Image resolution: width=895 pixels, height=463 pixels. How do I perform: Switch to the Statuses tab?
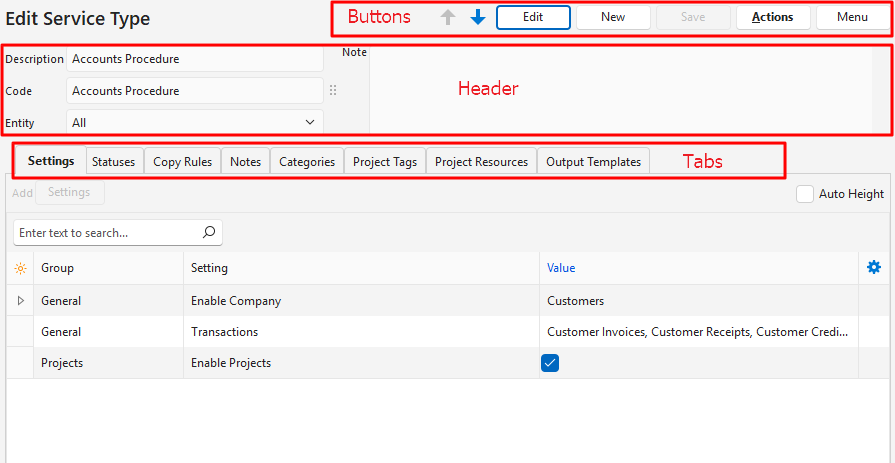[x=113, y=161]
